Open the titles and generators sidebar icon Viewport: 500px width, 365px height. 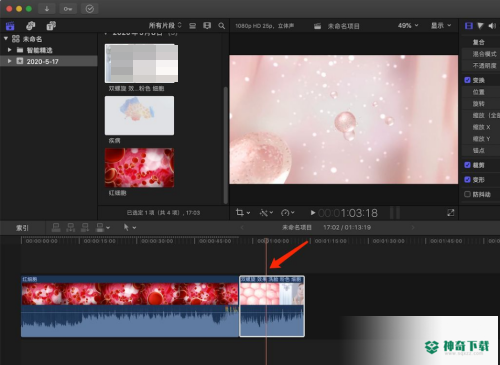[51, 26]
